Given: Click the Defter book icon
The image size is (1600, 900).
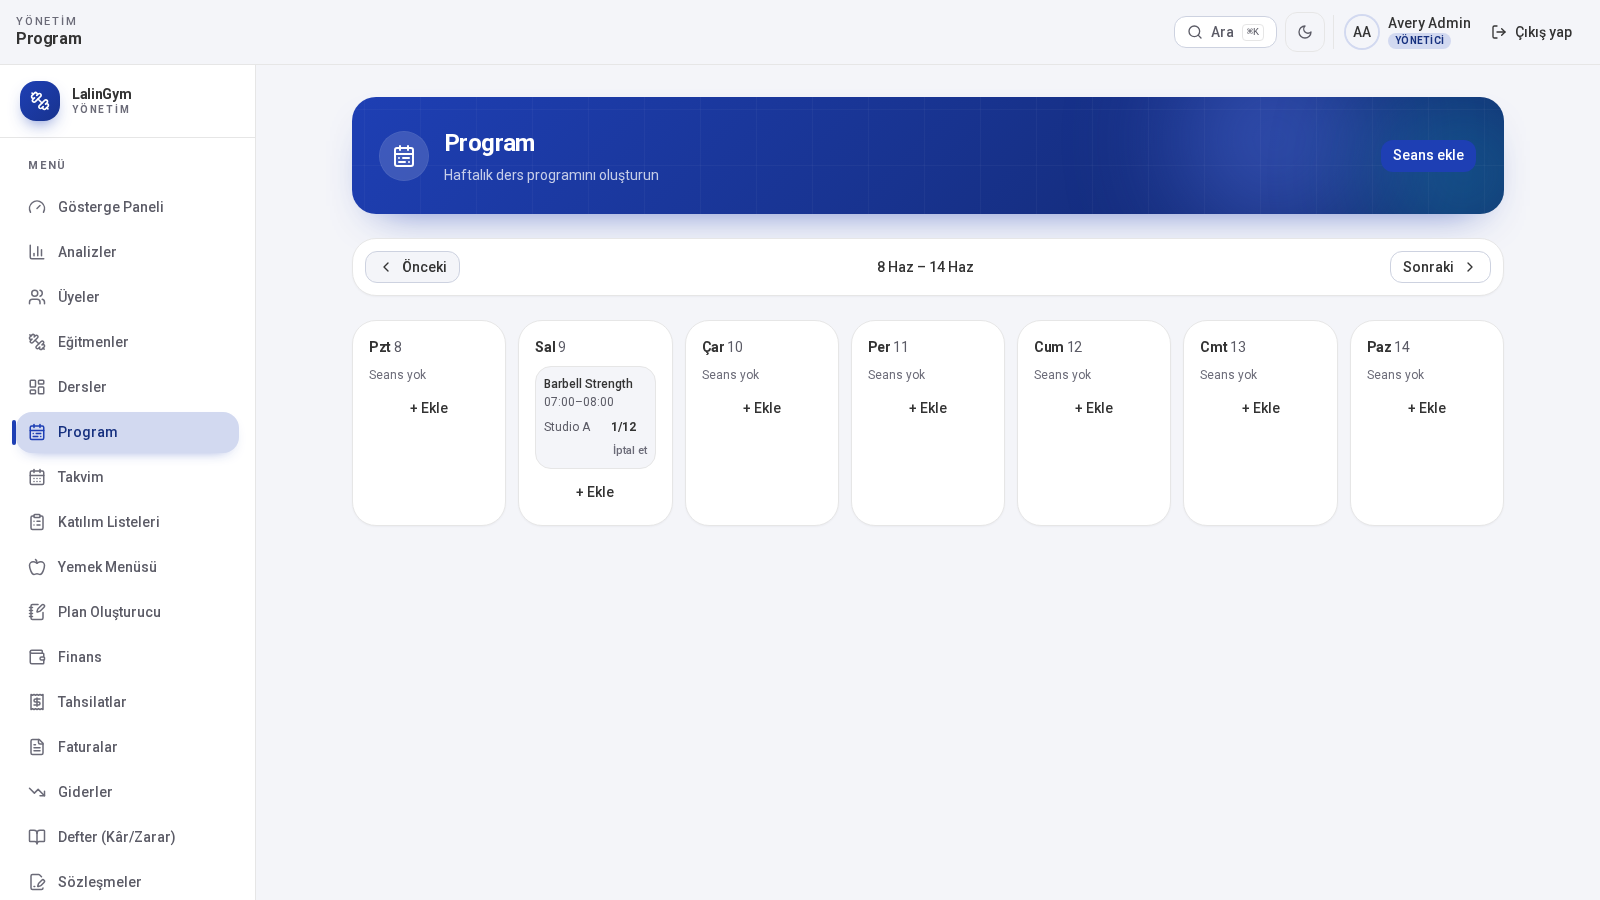Looking at the screenshot, I should point(37,837).
